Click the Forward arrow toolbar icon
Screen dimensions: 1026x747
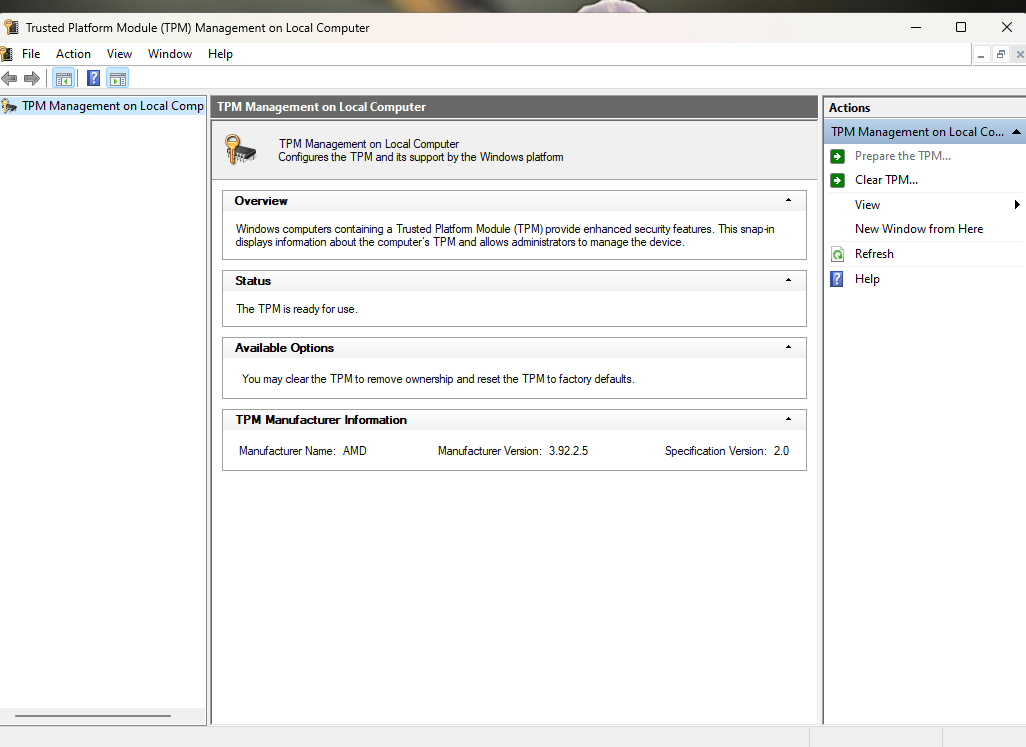[31, 78]
